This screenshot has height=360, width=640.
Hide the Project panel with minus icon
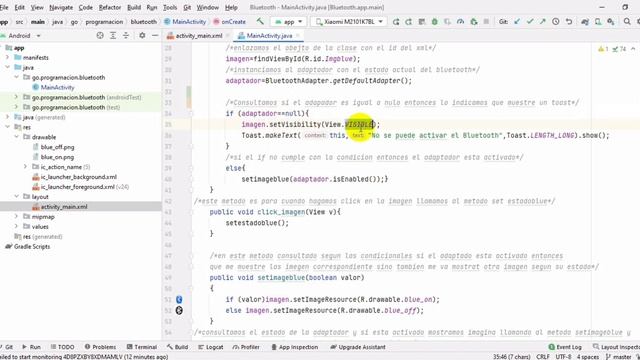pyautogui.click(x=155, y=36)
